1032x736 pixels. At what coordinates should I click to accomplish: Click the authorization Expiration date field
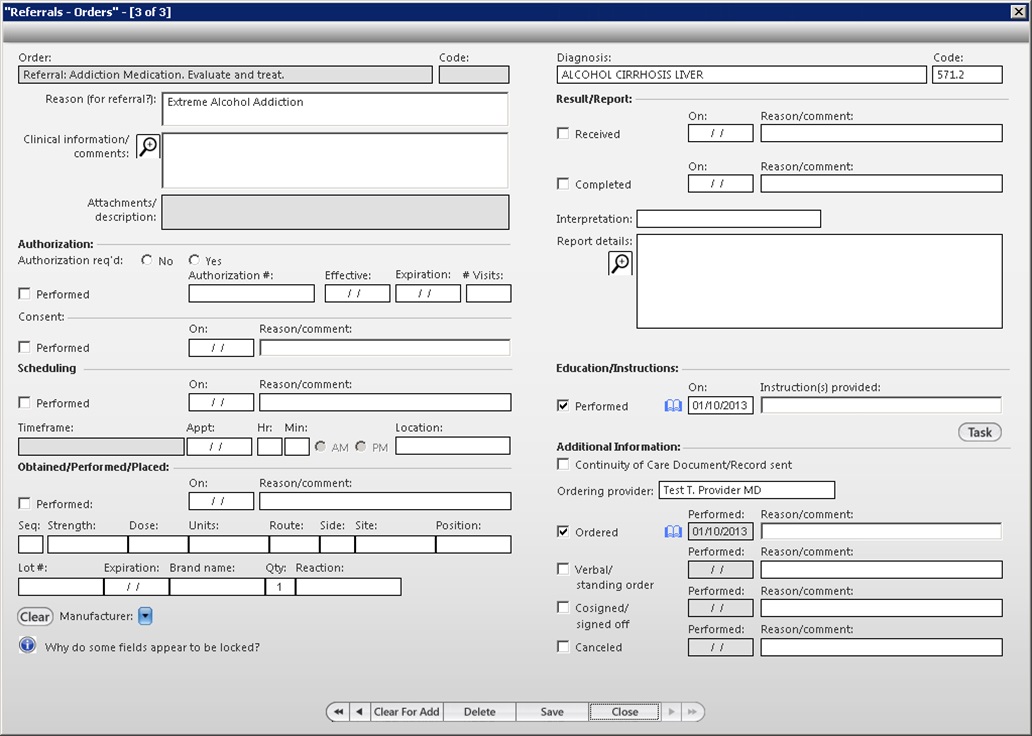point(428,294)
